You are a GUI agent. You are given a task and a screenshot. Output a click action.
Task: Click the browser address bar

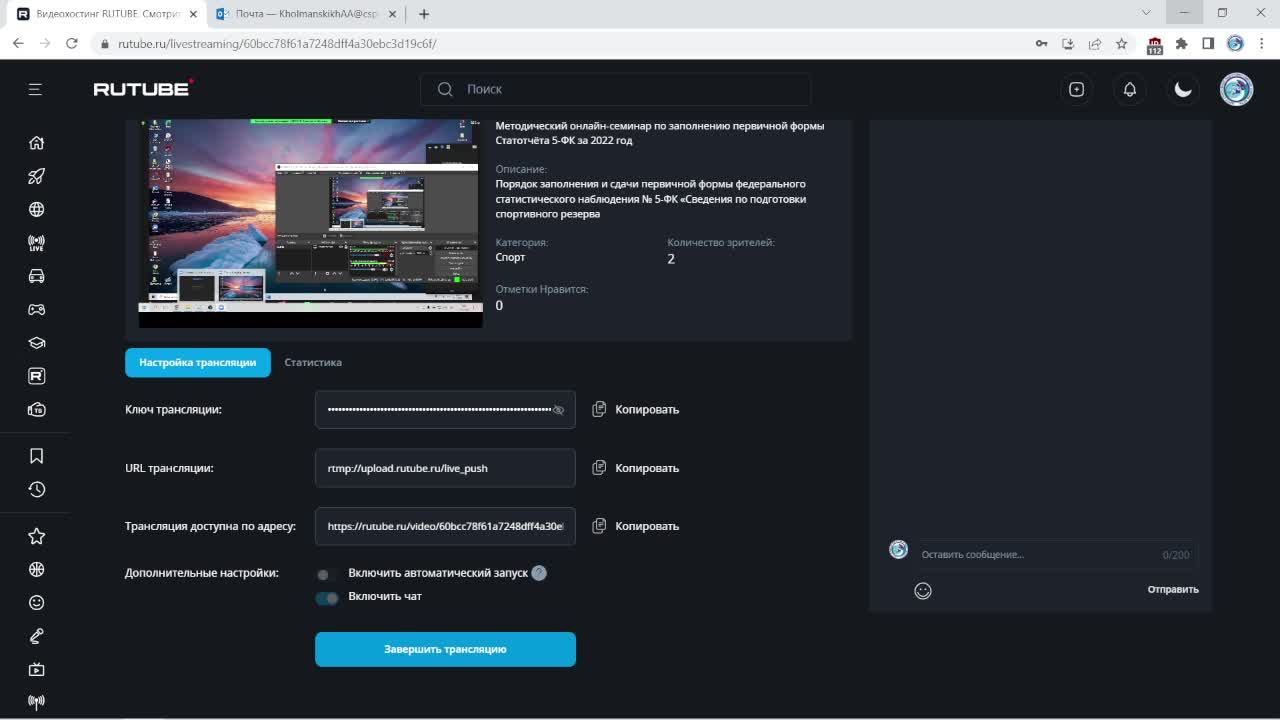click(560, 44)
